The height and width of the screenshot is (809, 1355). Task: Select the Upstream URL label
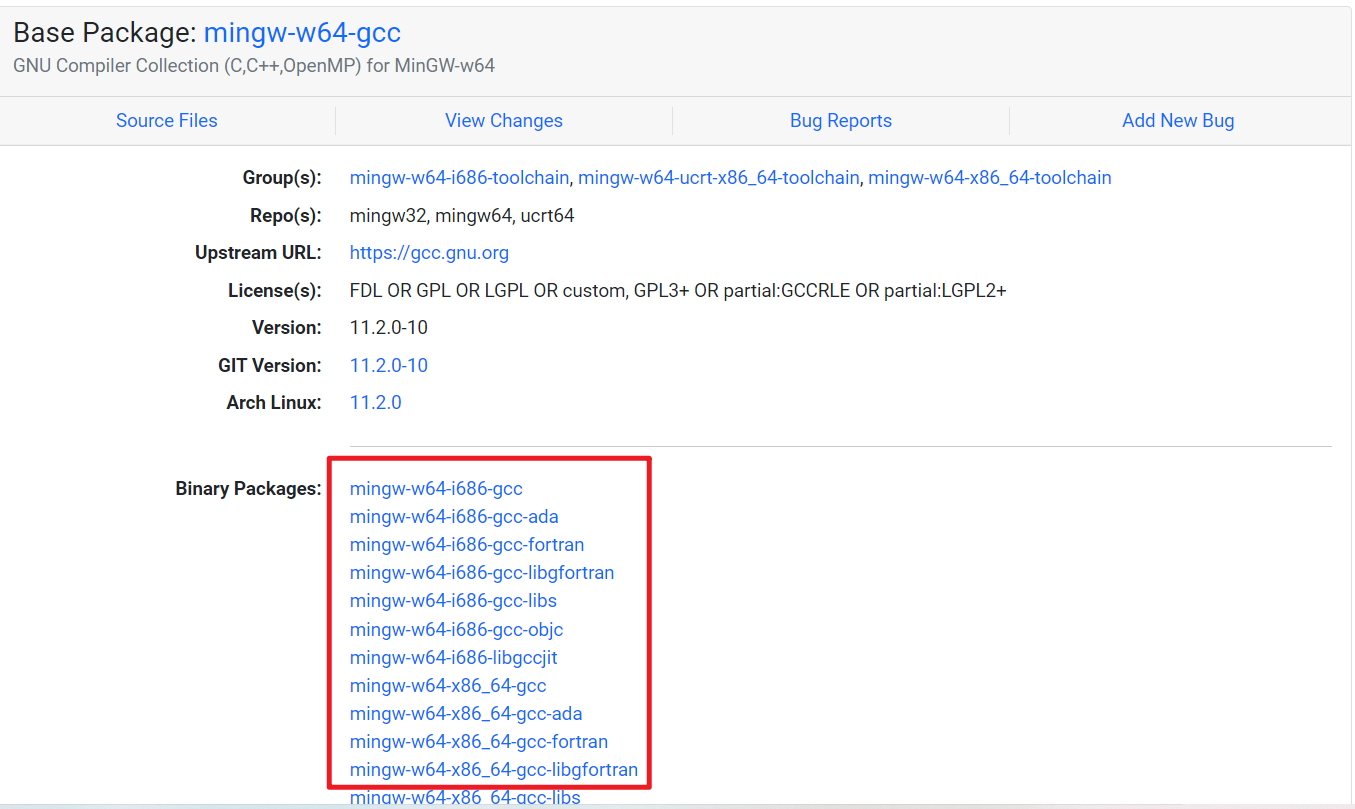coord(258,253)
